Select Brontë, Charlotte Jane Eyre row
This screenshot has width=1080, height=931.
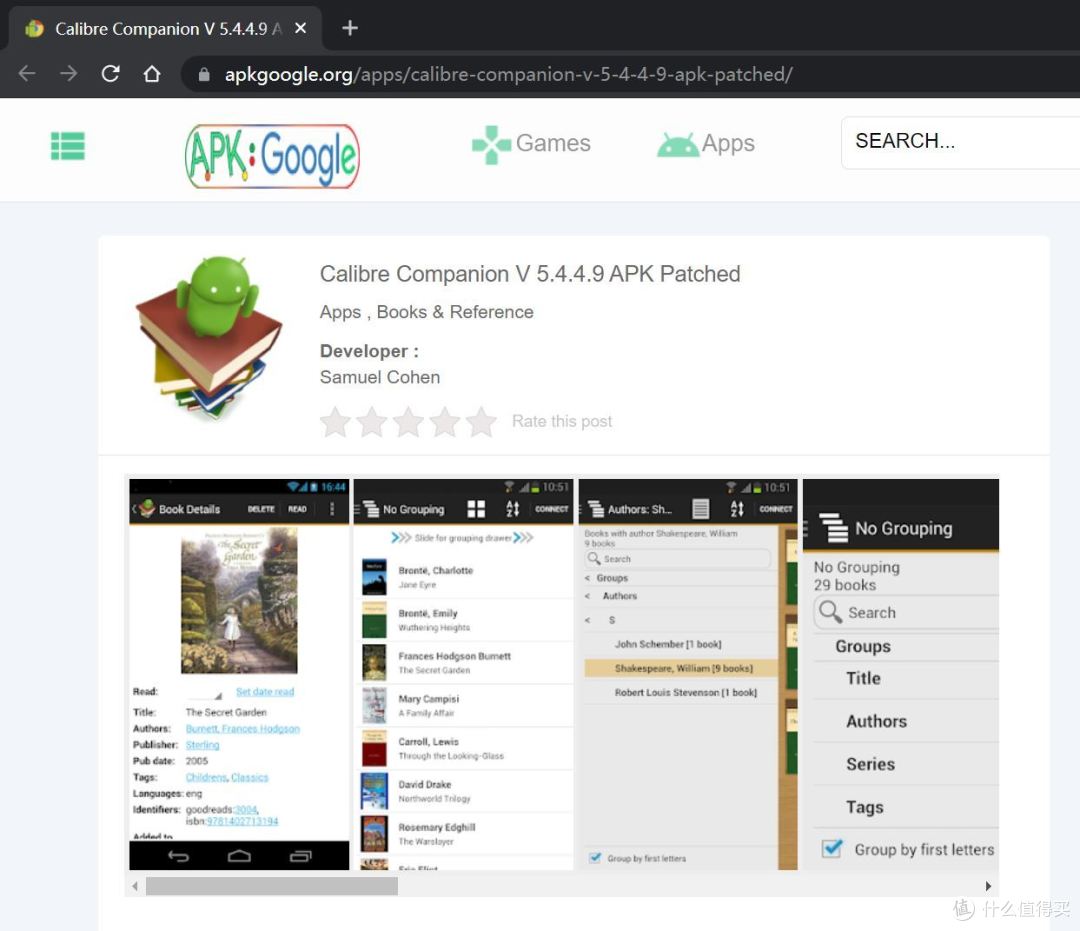coord(466,577)
